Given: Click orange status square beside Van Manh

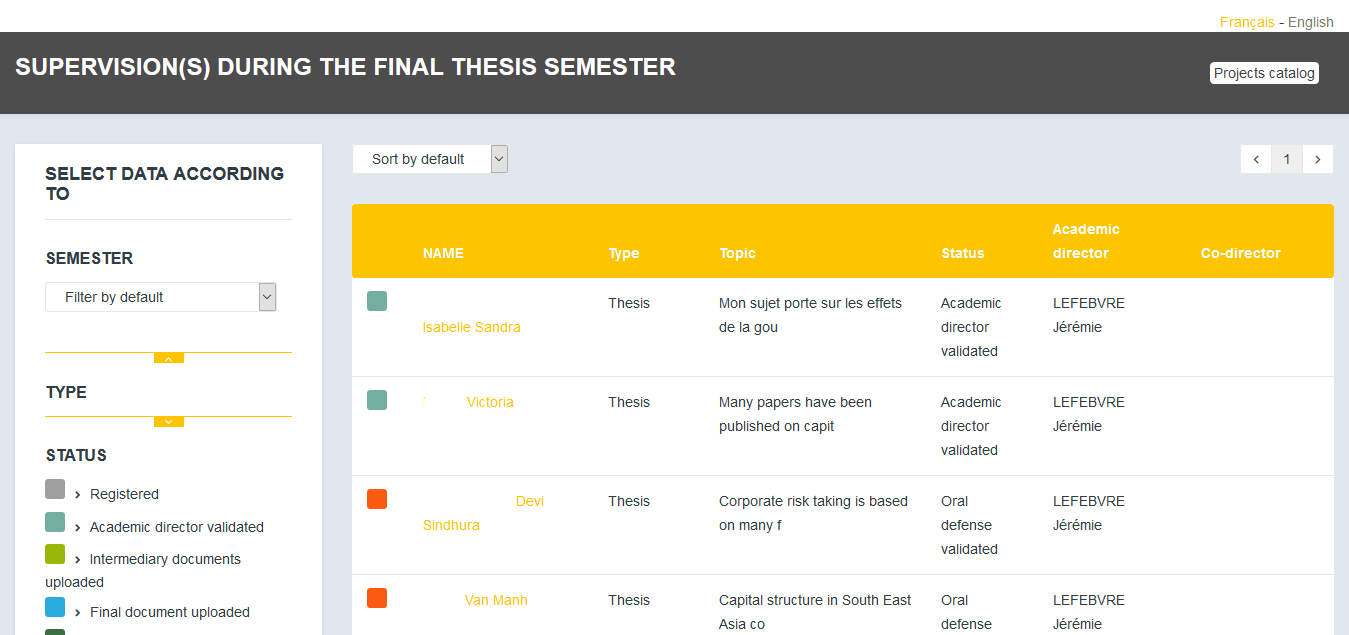Looking at the screenshot, I should [x=377, y=598].
